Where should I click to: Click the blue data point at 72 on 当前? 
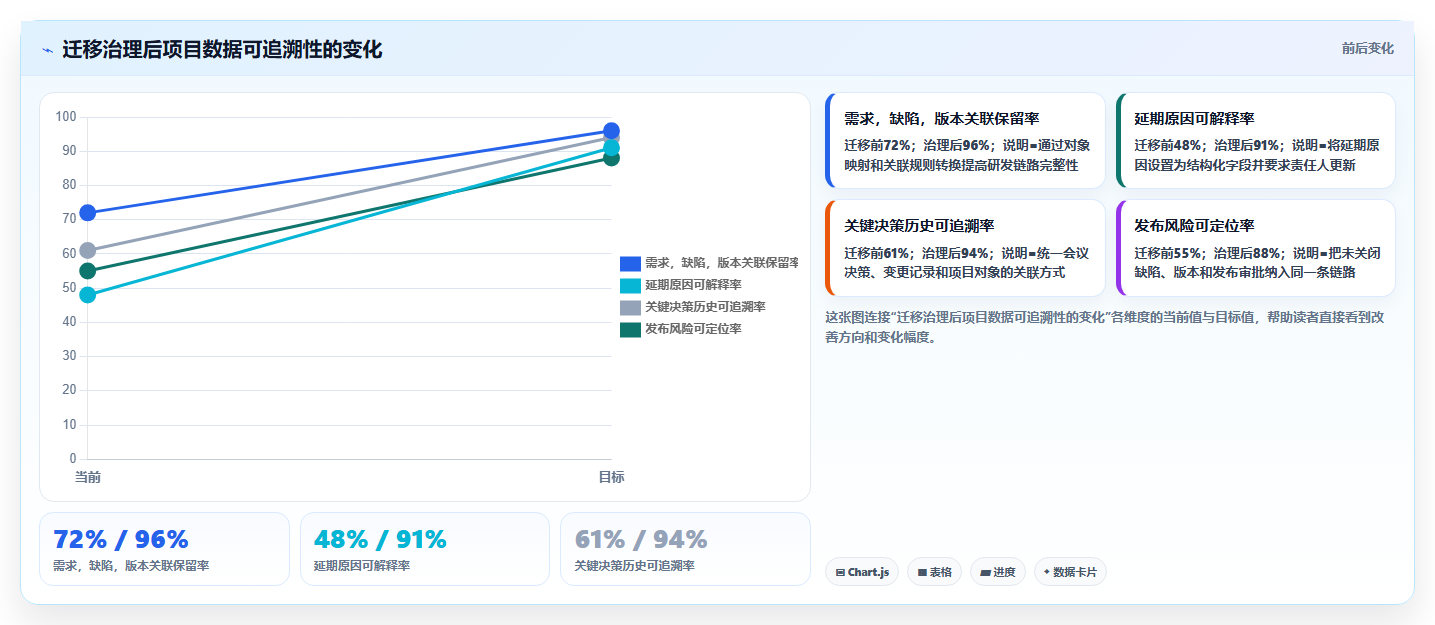pos(88,212)
